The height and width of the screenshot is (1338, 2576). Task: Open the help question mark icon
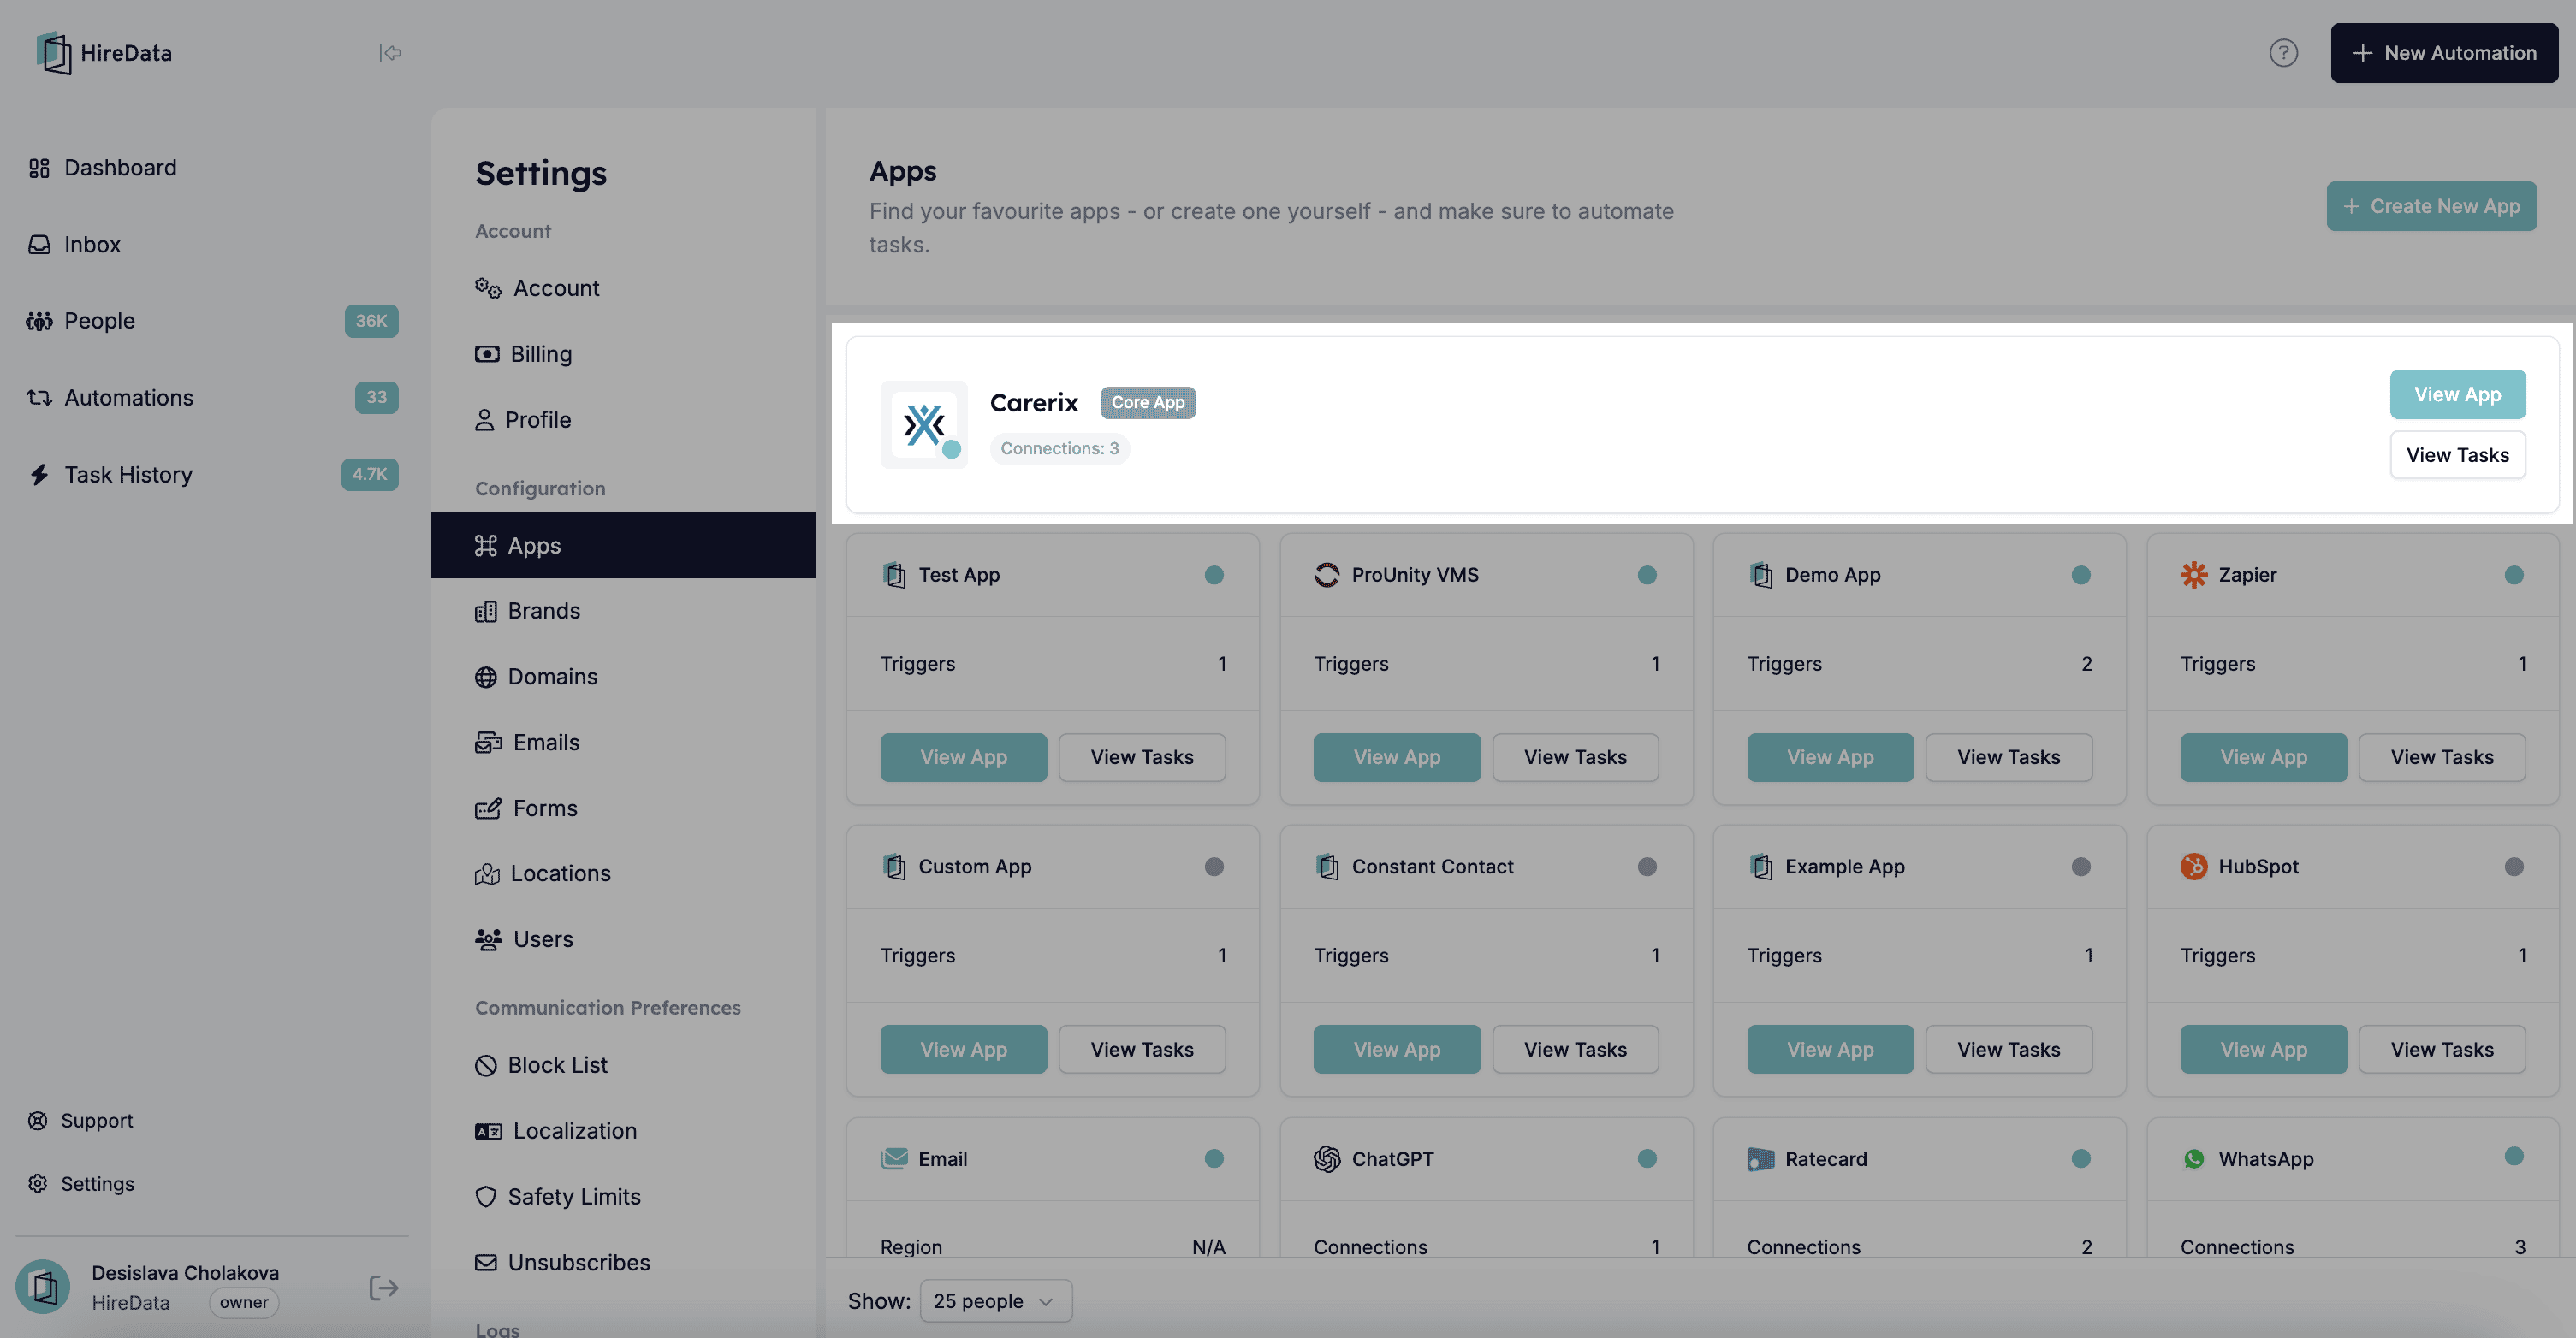(x=2283, y=53)
